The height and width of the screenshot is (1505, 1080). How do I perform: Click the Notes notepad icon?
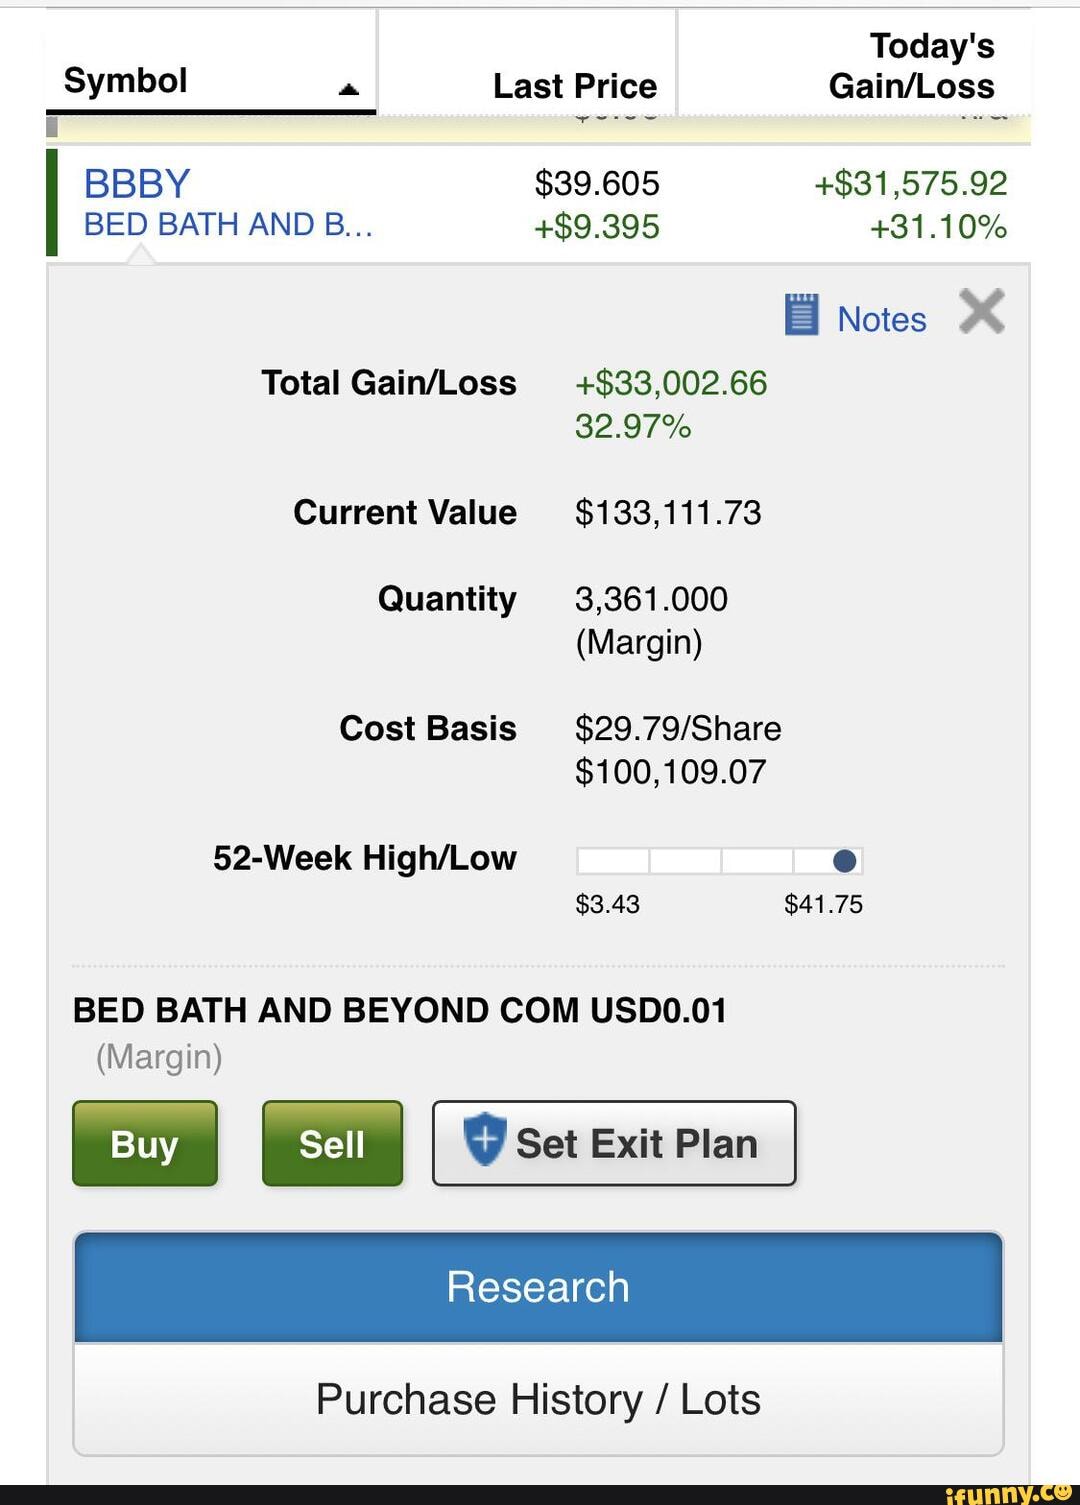point(802,315)
